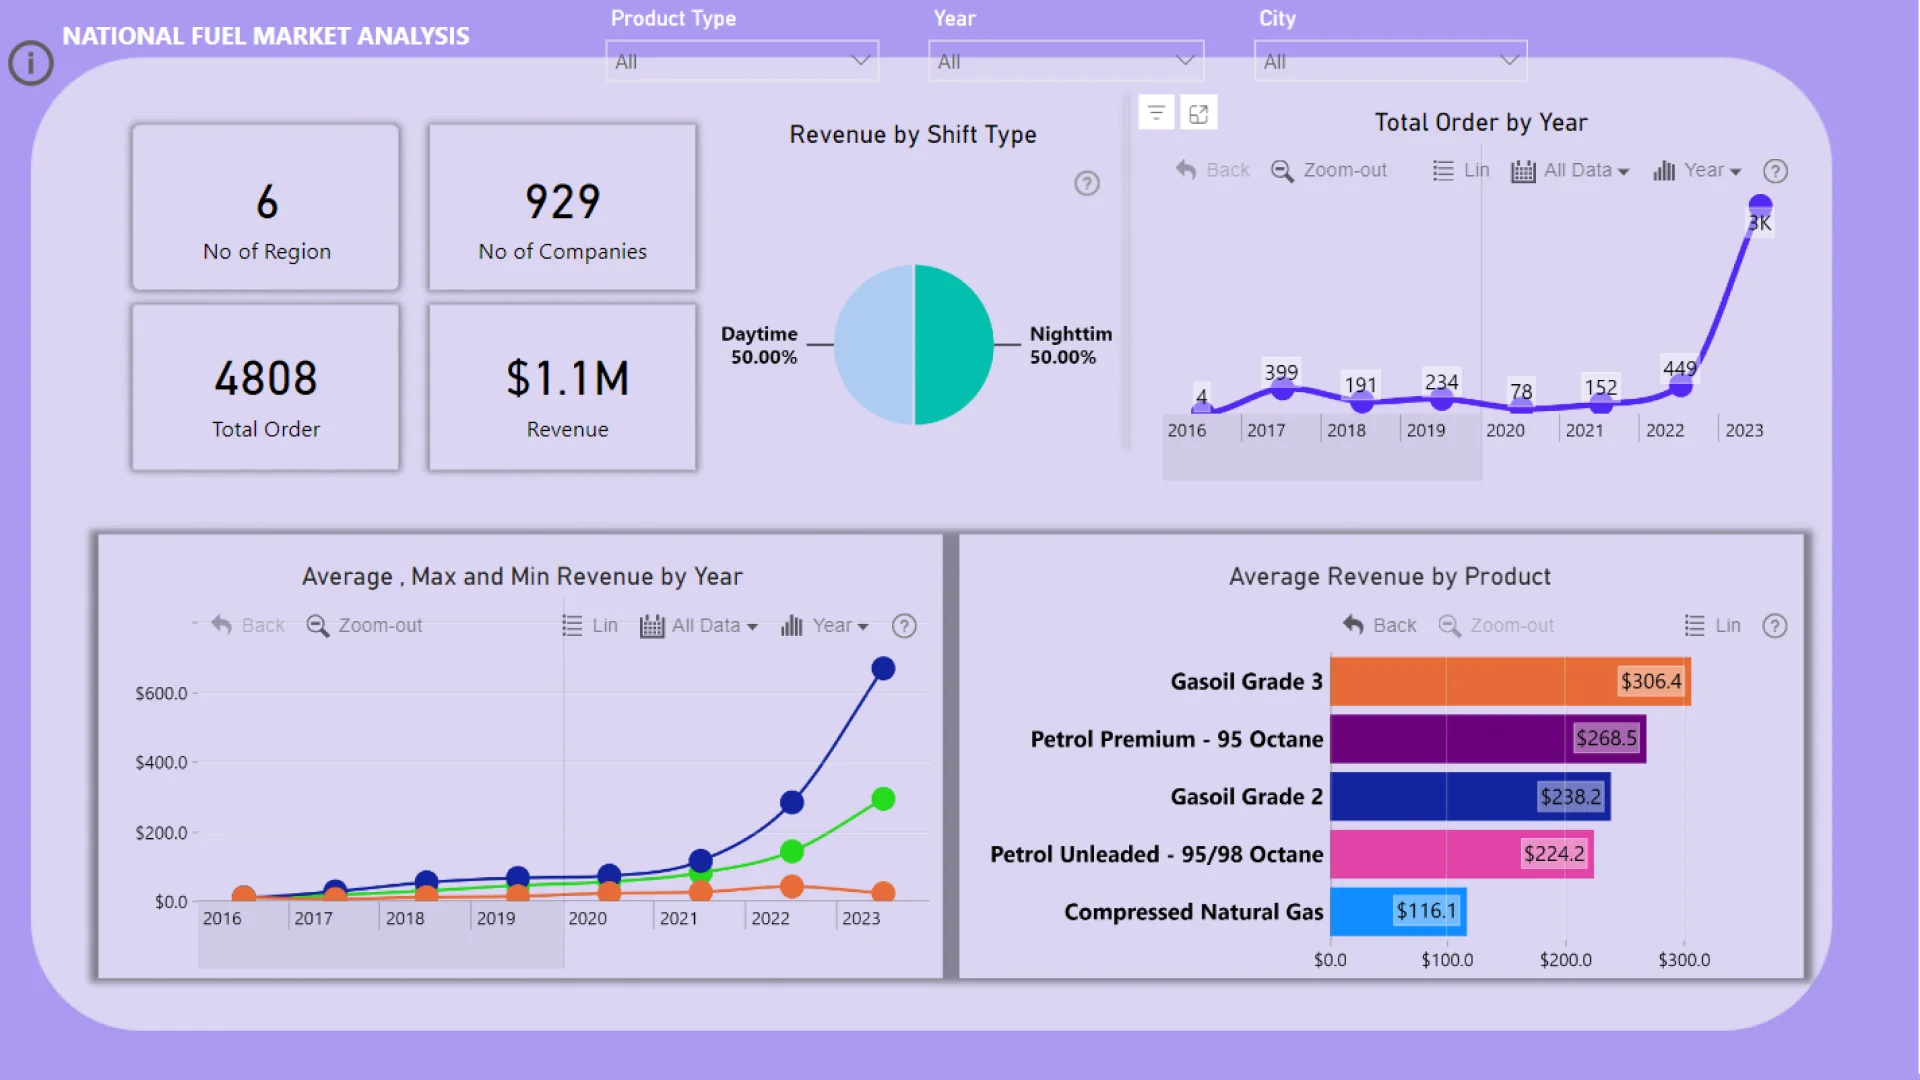Click Zoom-out in Average Revenue by Product chart

pos(1496,625)
